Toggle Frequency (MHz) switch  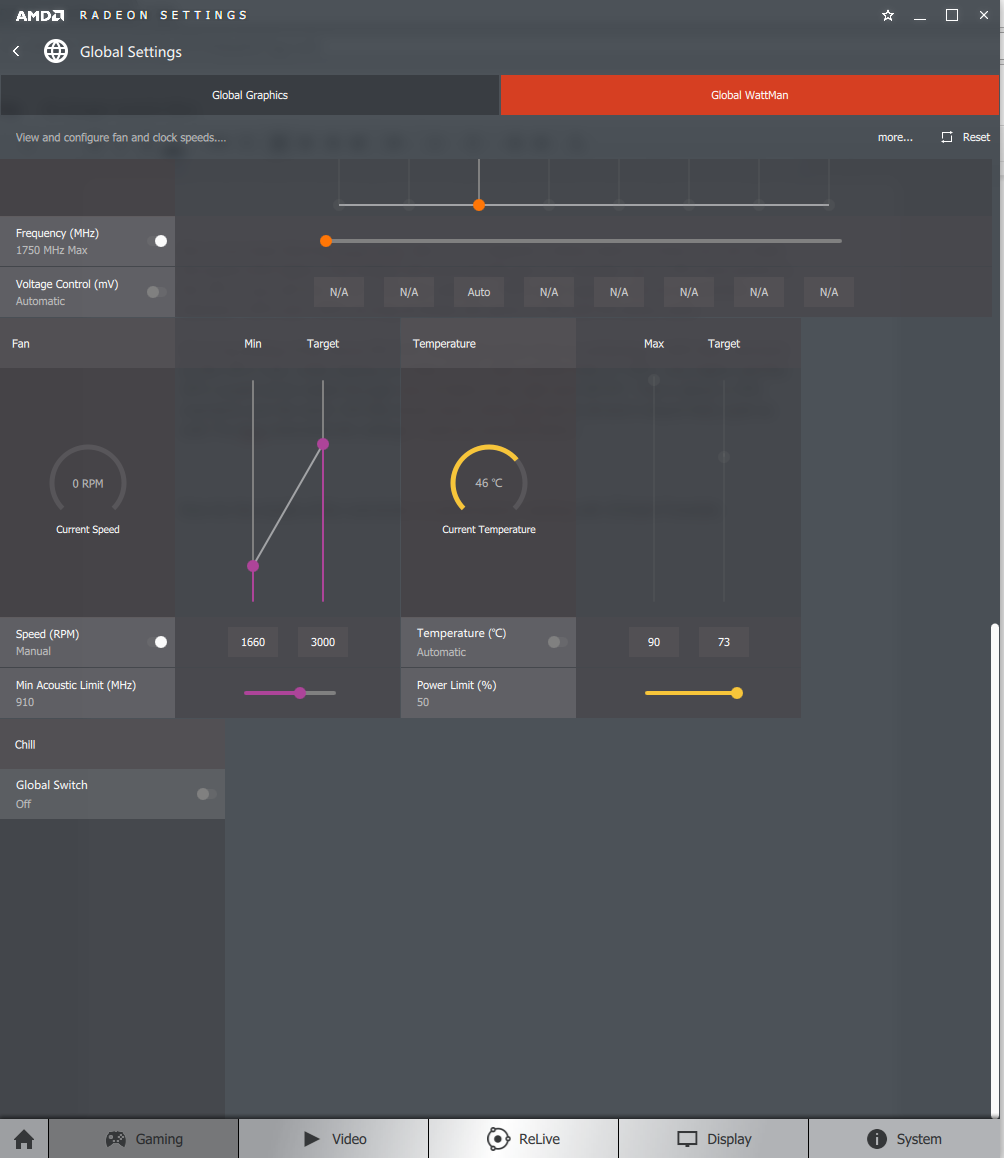click(157, 241)
